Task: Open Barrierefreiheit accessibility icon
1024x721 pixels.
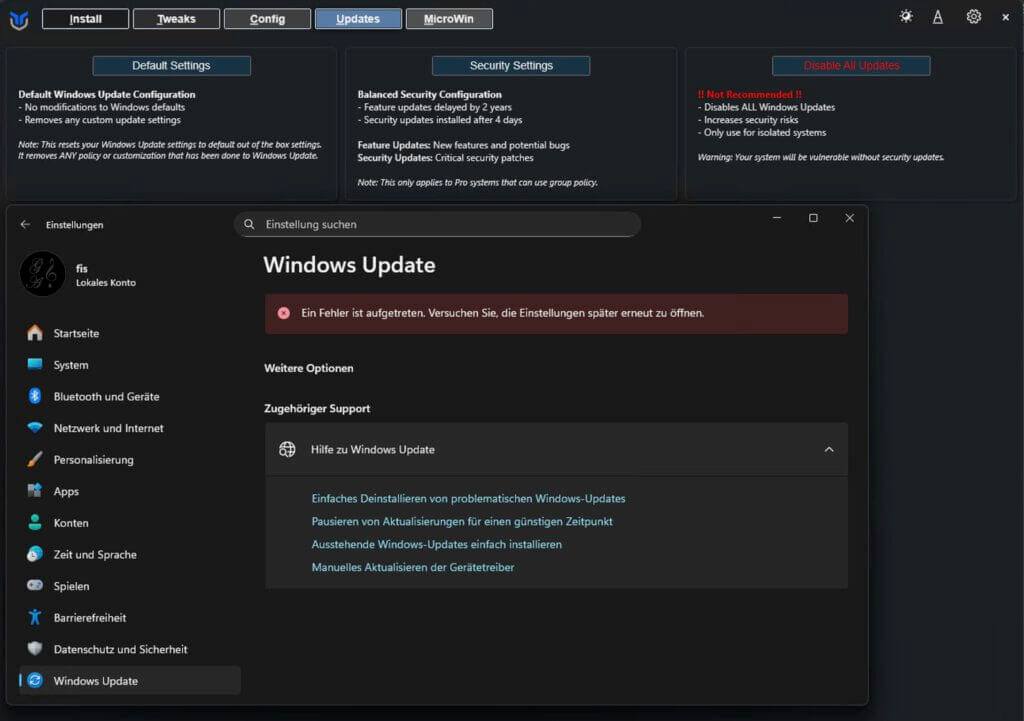Action: (35, 617)
